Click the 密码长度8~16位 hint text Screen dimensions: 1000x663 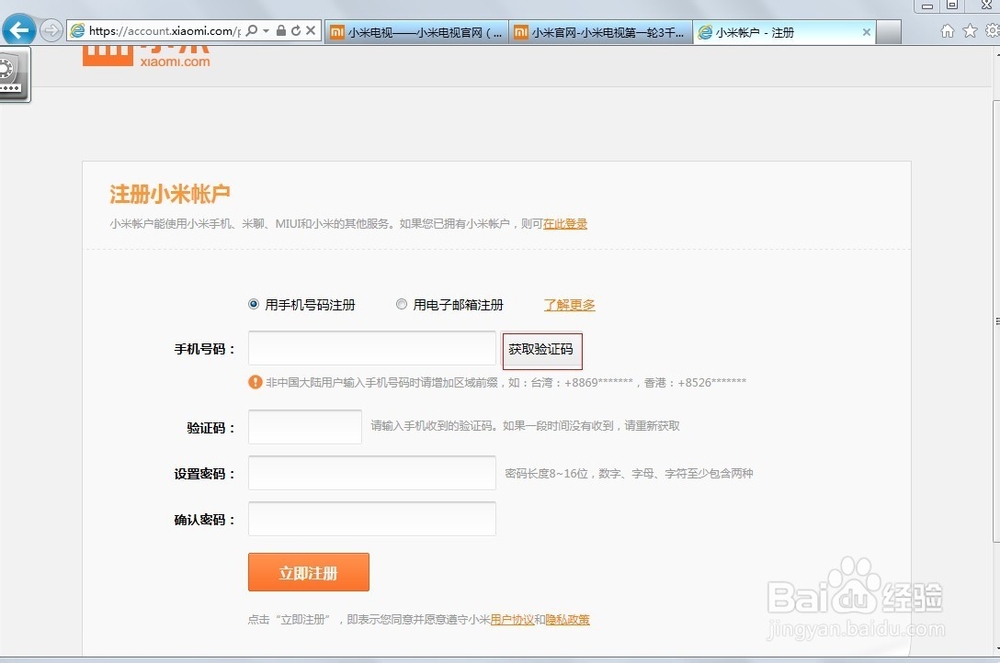click(629, 474)
